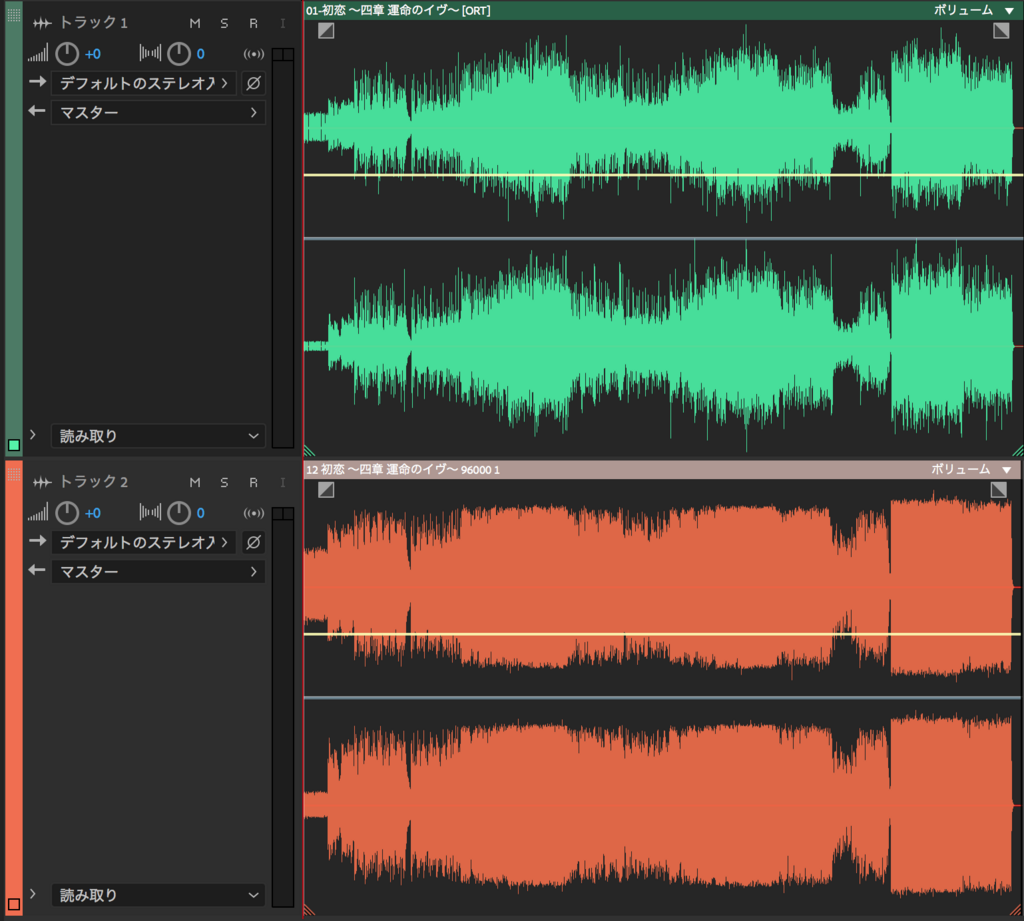Screen dimensions: 1024x921
Task: Click the Track 1 pan knob
Action: tap(179, 54)
